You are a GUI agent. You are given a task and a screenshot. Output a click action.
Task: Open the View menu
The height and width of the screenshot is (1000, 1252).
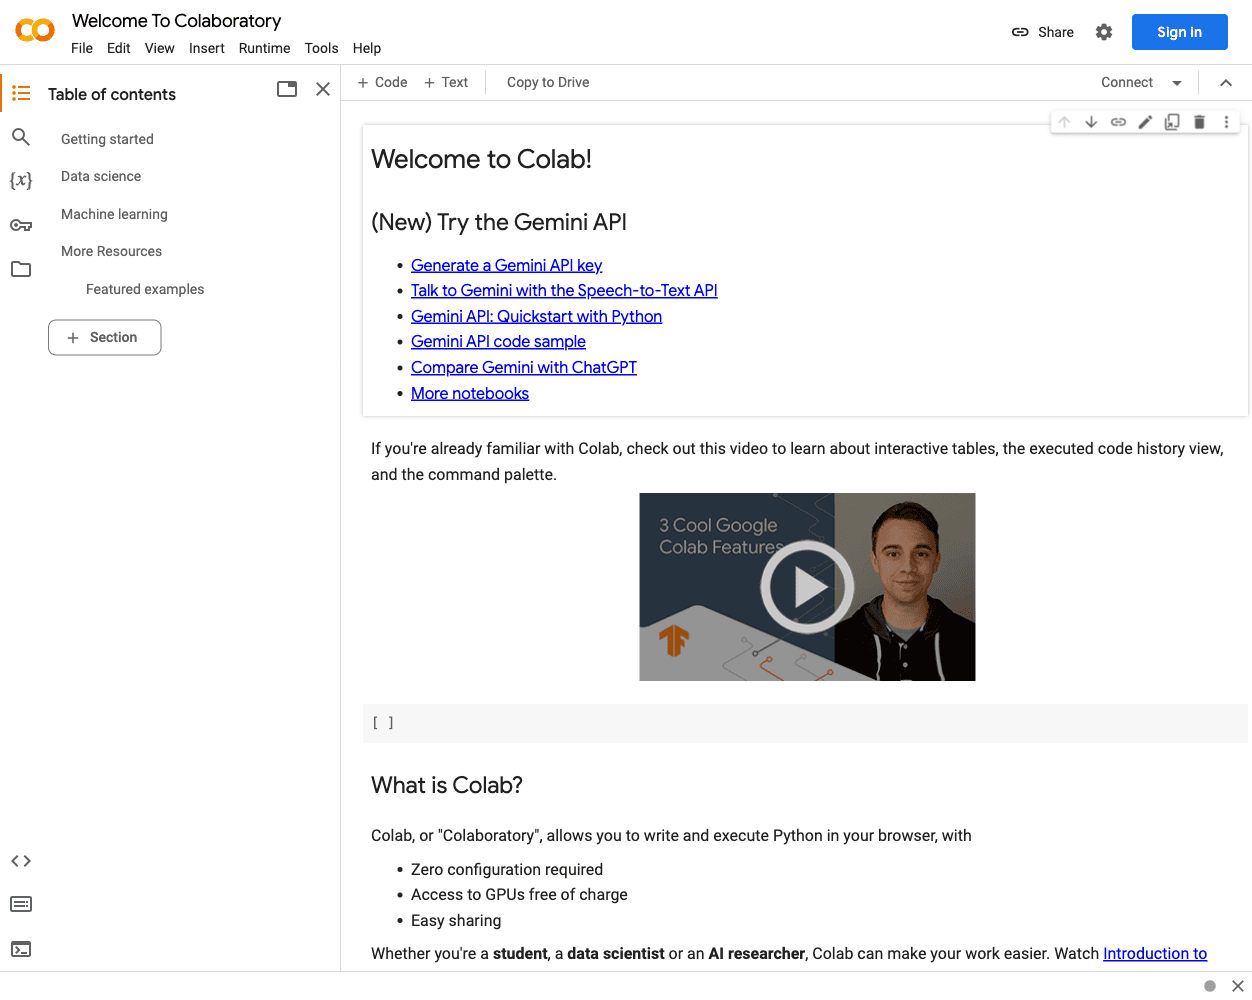(160, 48)
